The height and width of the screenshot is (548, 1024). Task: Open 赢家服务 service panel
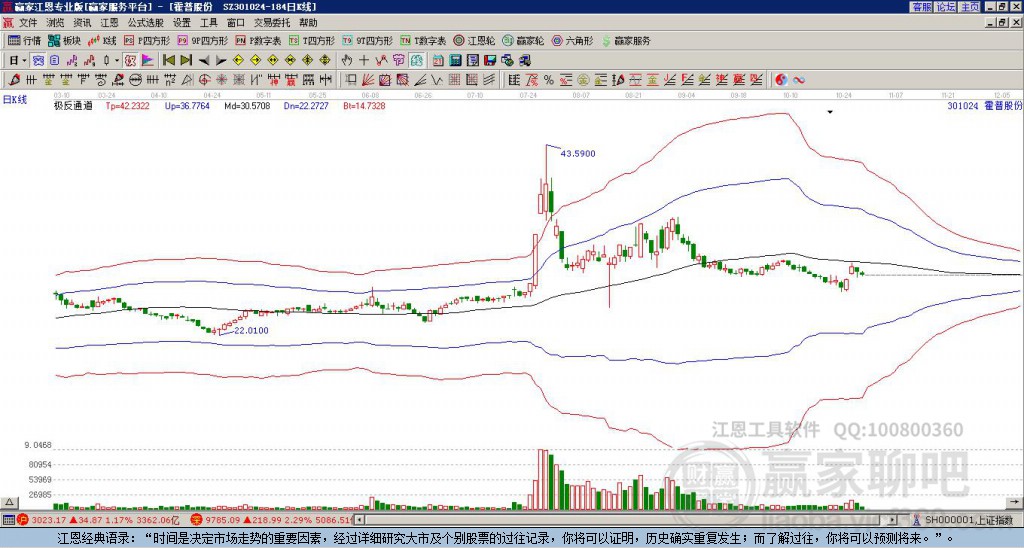pyautogui.click(x=626, y=40)
